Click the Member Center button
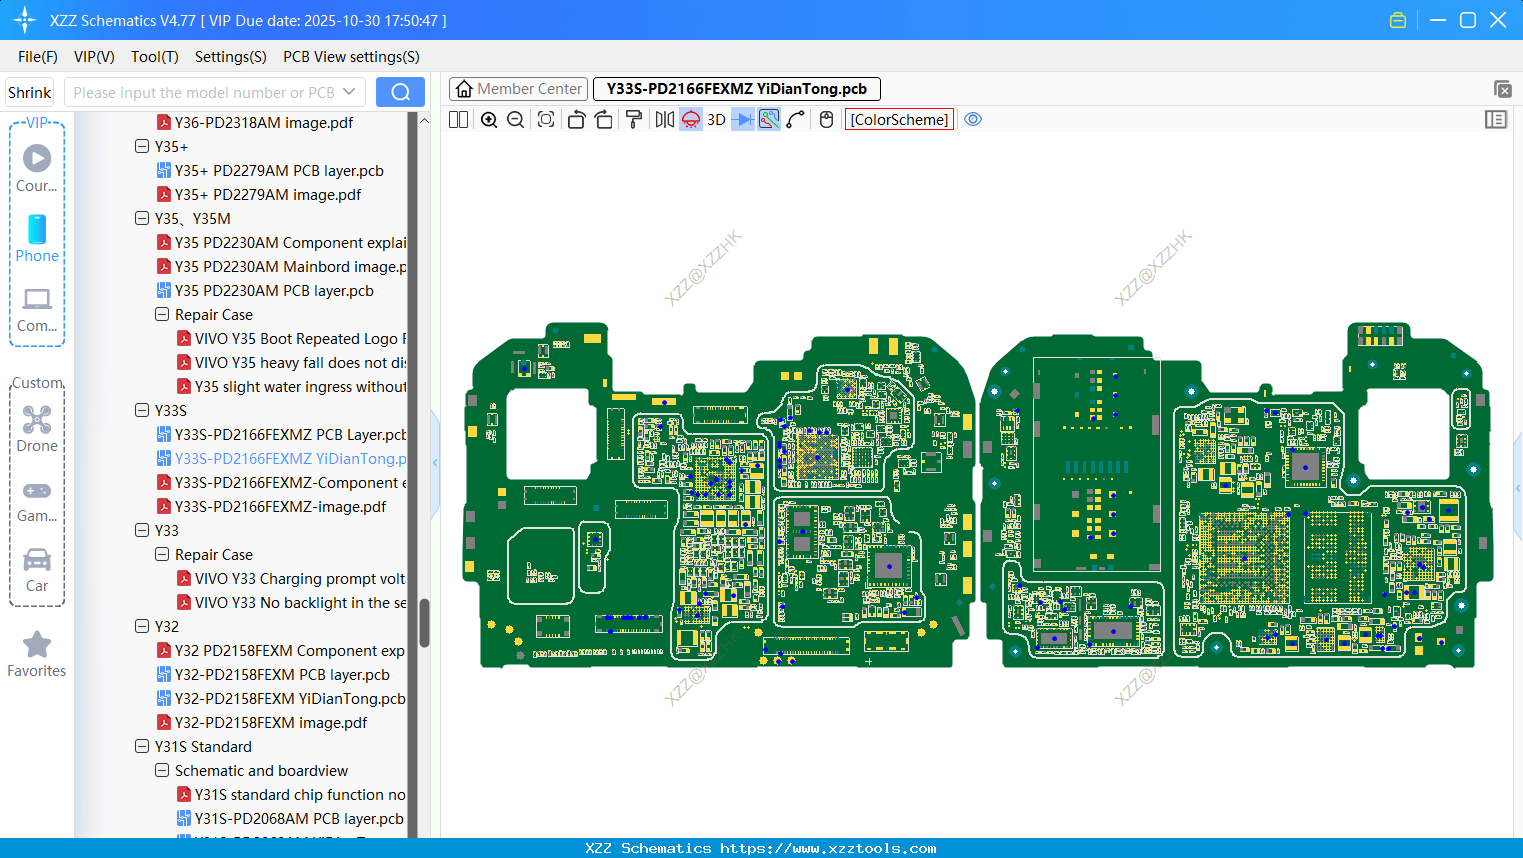The width and height of the screenshot is (1523, 858). coord(517,88)
